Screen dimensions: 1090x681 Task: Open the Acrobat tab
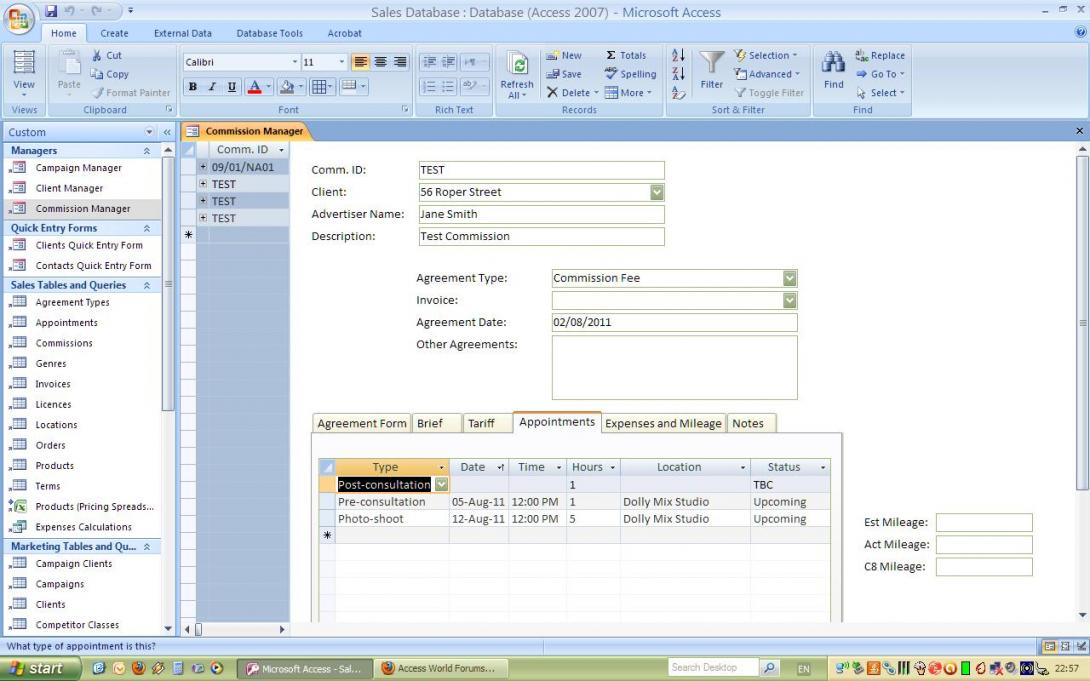344,33
